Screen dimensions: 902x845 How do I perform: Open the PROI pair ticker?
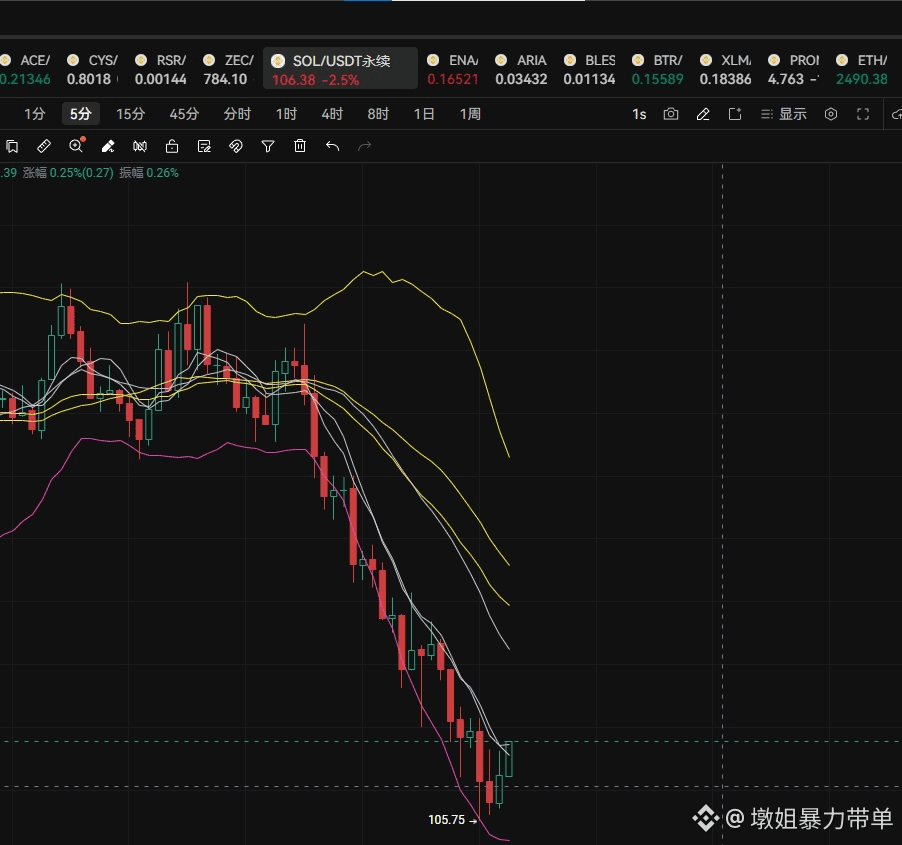[794, 69]
